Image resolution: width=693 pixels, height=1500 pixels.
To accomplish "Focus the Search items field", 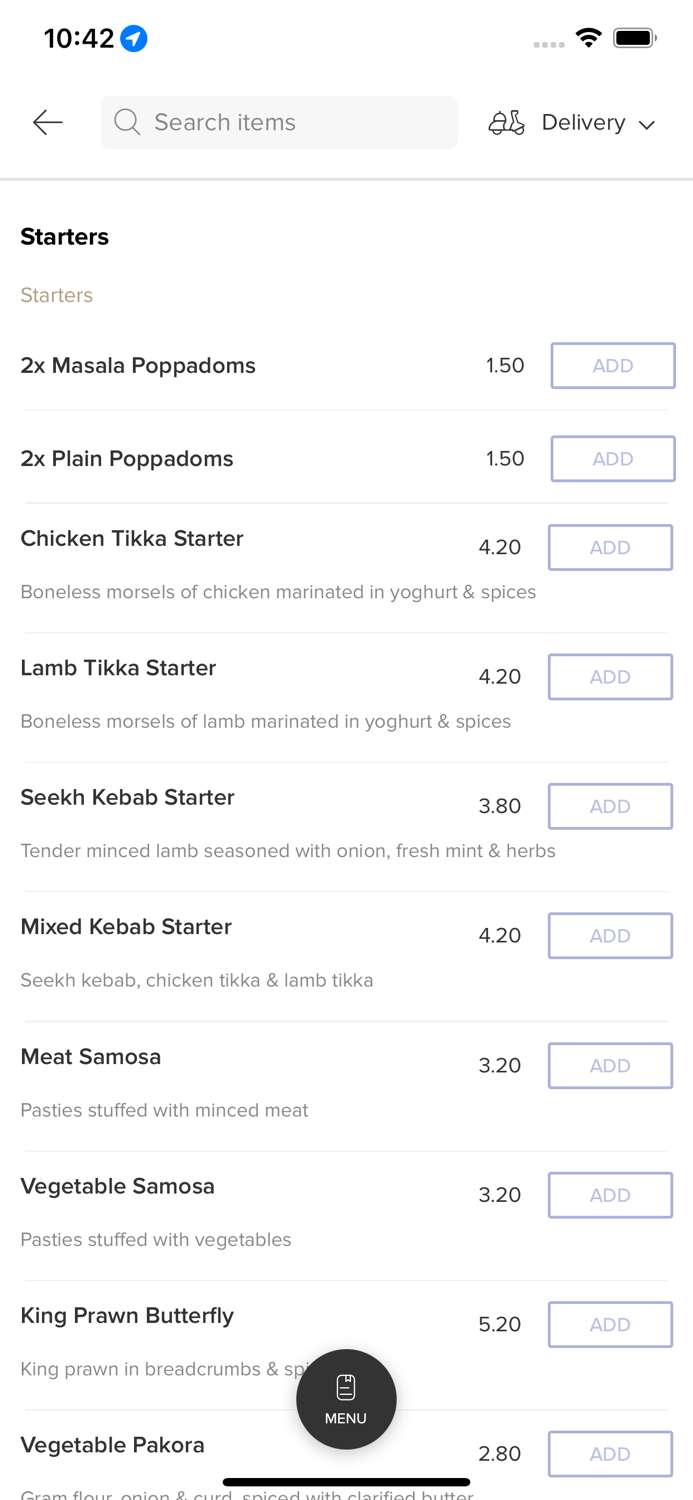I will tap(290, 122).
